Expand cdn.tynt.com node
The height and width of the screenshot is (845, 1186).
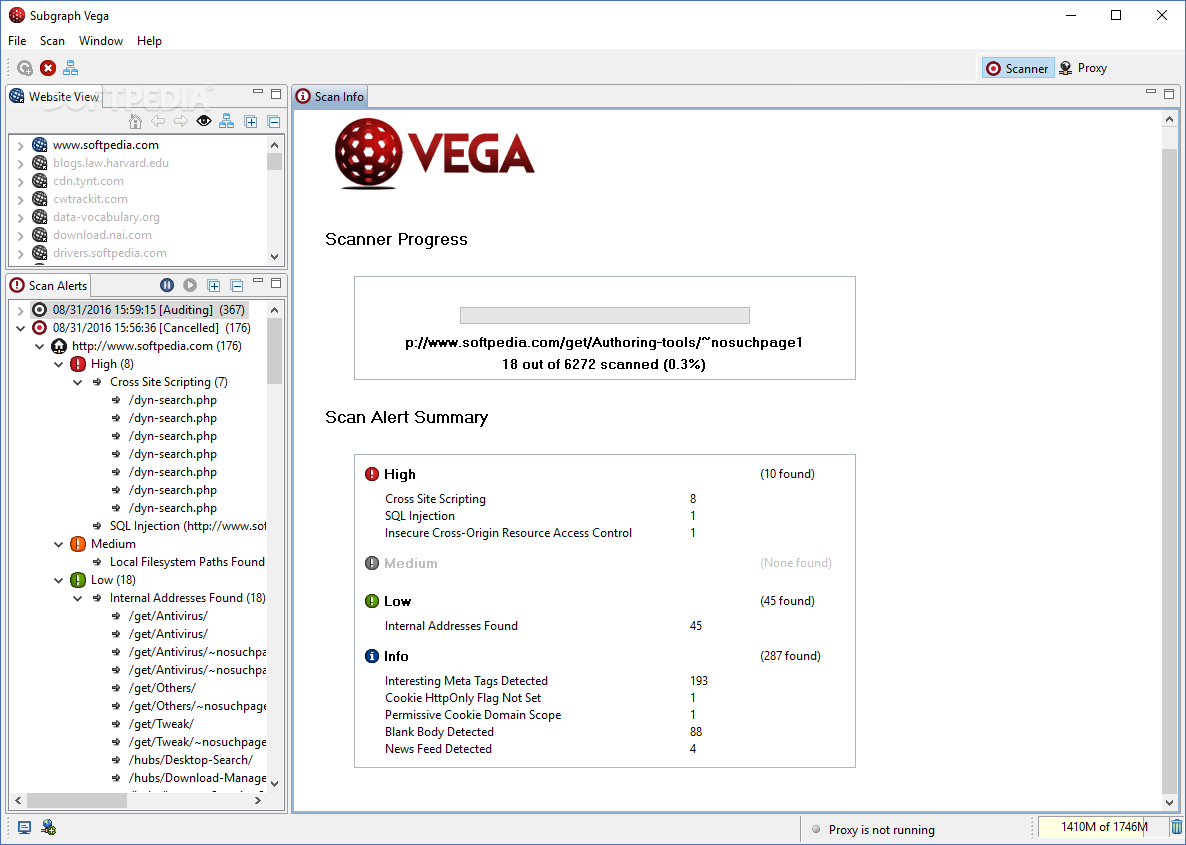coord(20,182)
